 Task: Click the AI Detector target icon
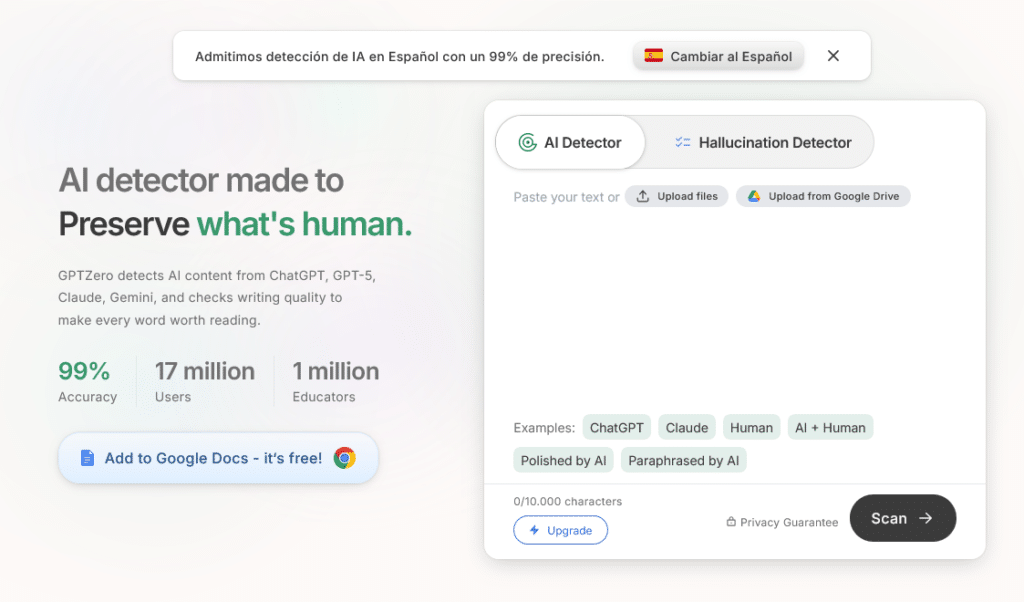coord(527,142)
